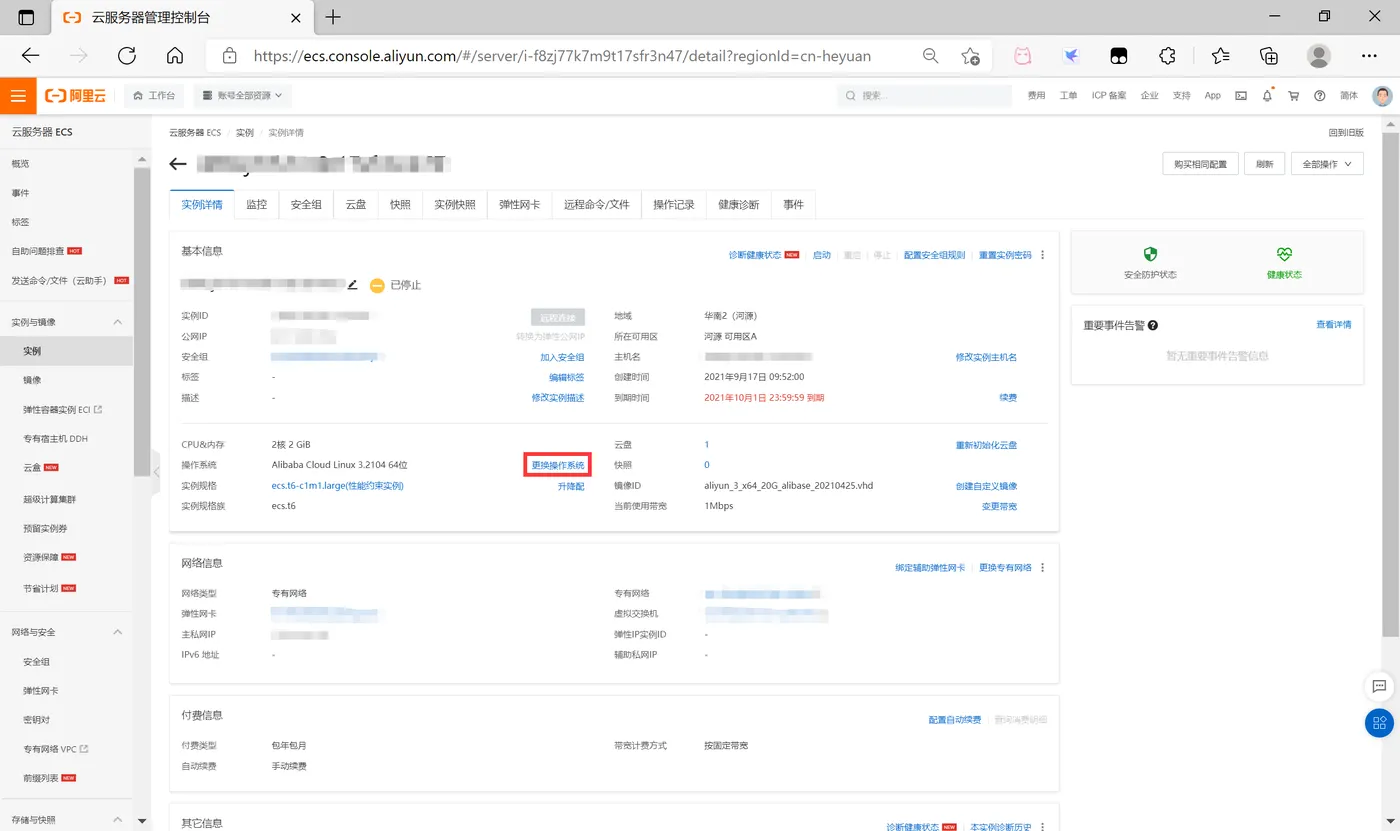The image size is (1400, 831).
Task: Click browser back button
Action: (x=30, y=56)
